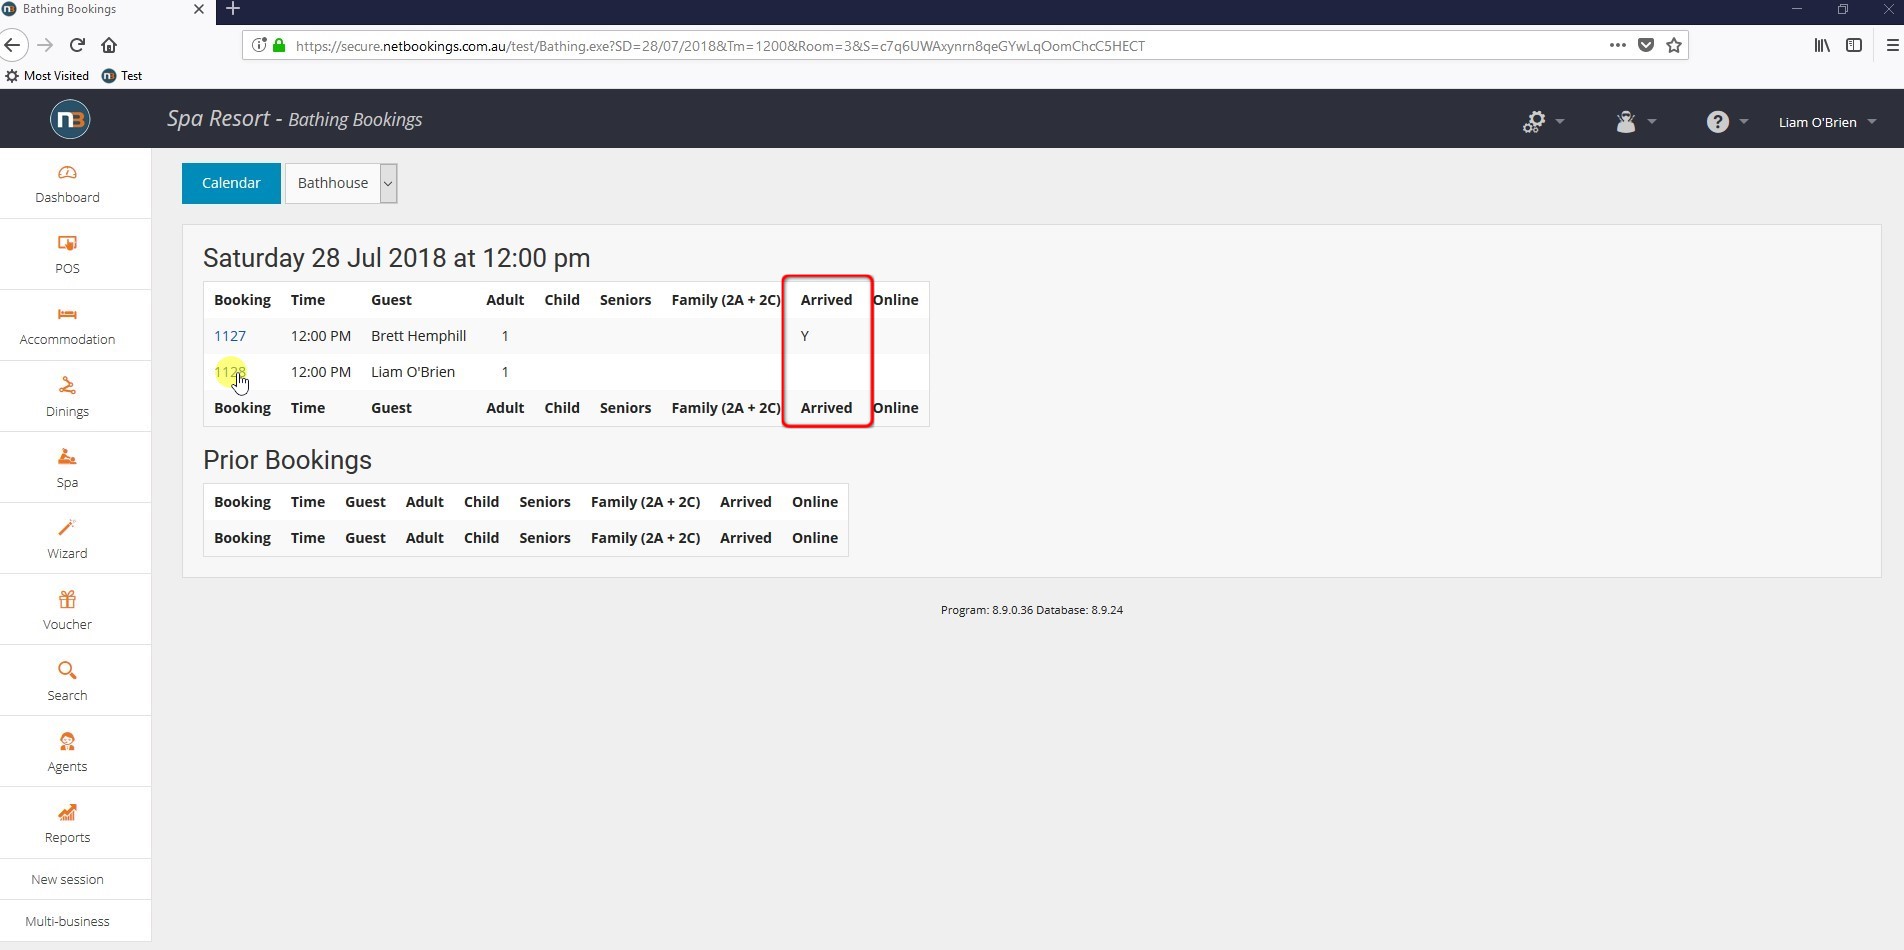This screenshot has height=950, width=1904.
Task: Open the POS sidebar item
Action: click(x=67, y=255)
